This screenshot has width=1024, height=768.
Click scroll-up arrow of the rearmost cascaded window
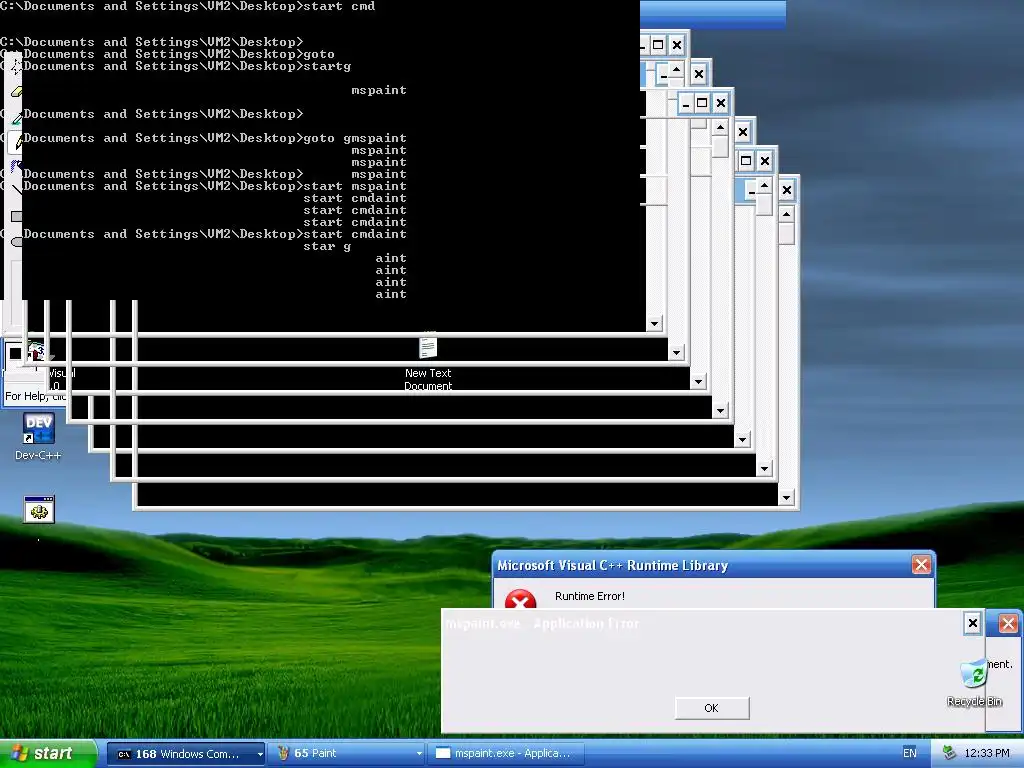coord(786,214)
